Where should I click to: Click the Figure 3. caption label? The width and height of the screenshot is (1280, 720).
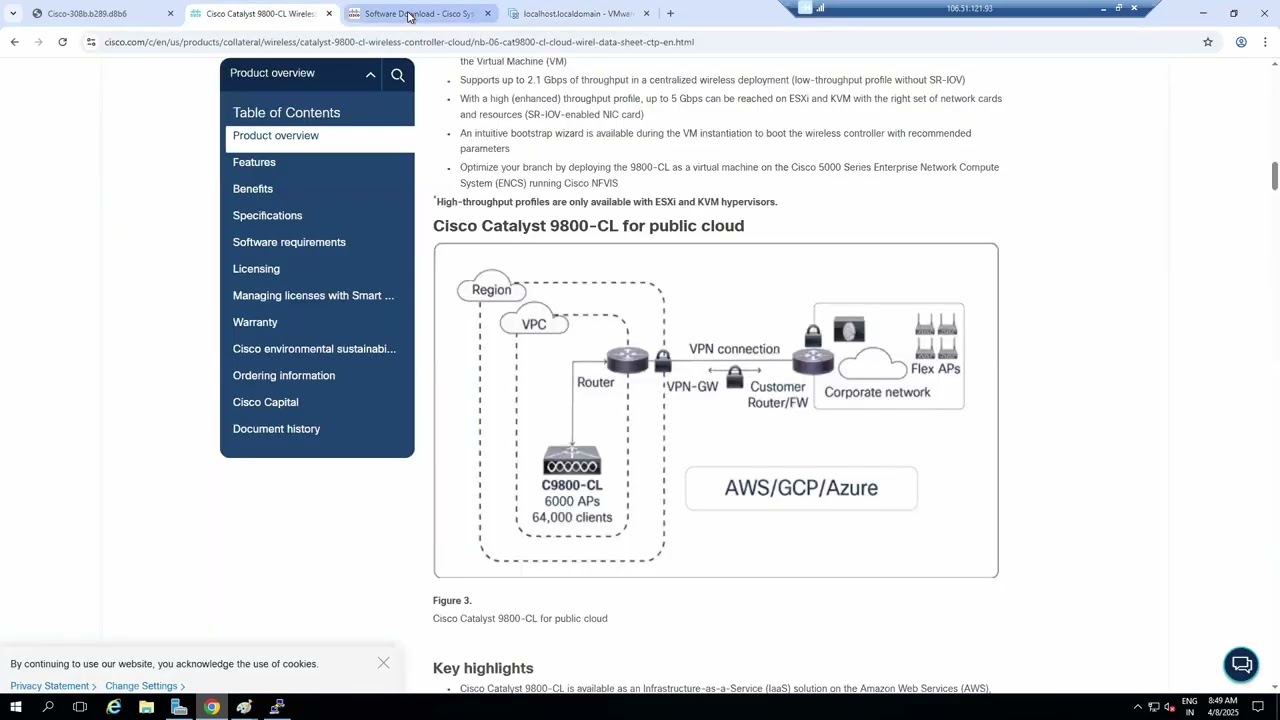pyautogui.click(x=452, y=601)
